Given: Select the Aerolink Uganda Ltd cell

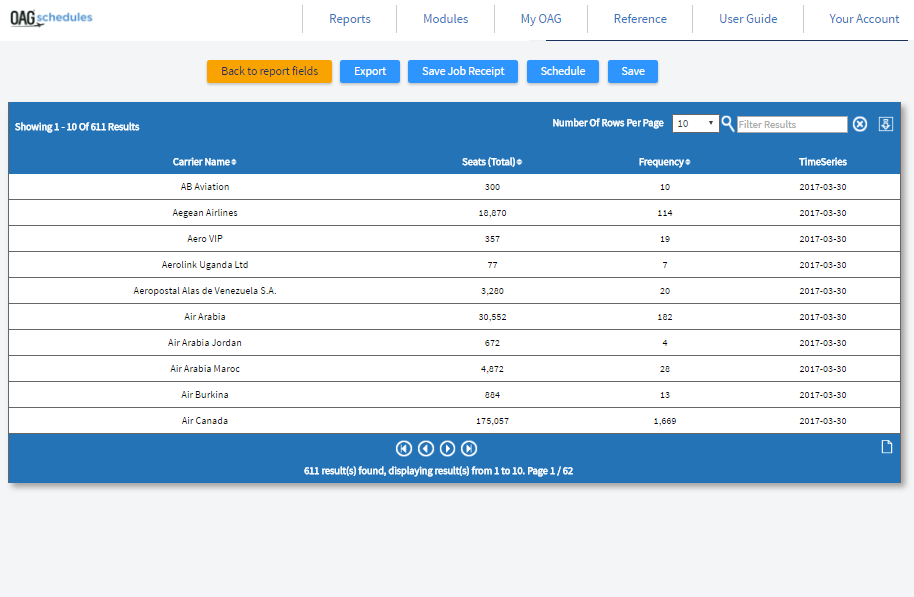Looking at the screenshot, I should click(205, 265).
